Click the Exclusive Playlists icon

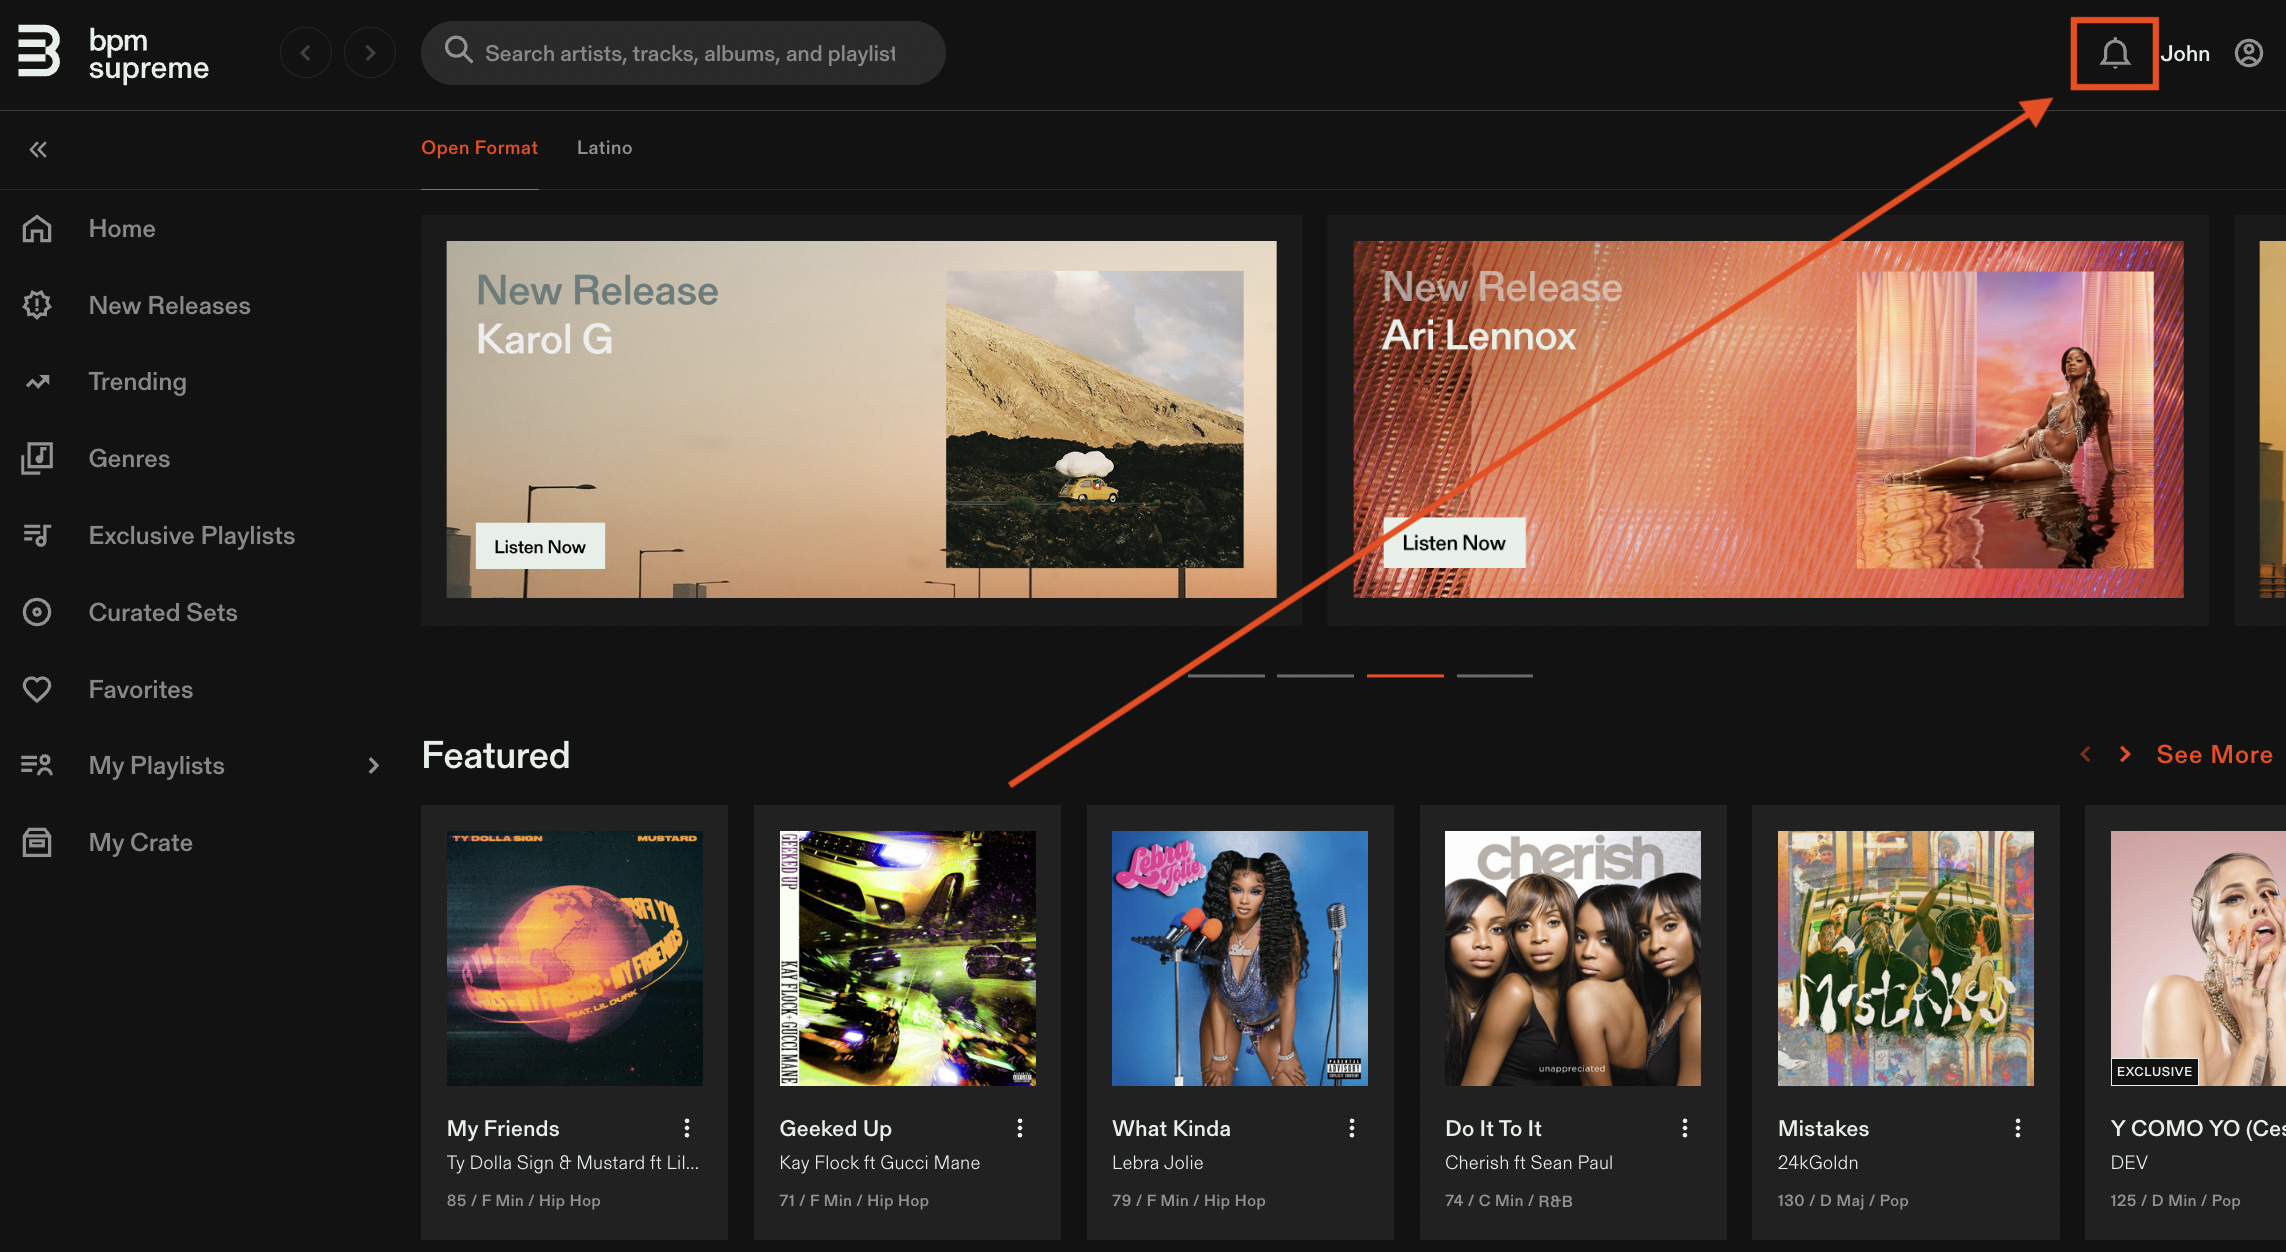click(37, 535)
